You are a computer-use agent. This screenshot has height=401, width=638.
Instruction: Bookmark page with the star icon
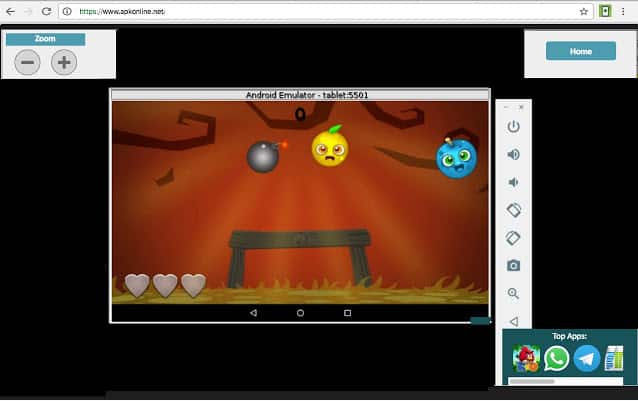pyautogui.click(x=583, y=11)
